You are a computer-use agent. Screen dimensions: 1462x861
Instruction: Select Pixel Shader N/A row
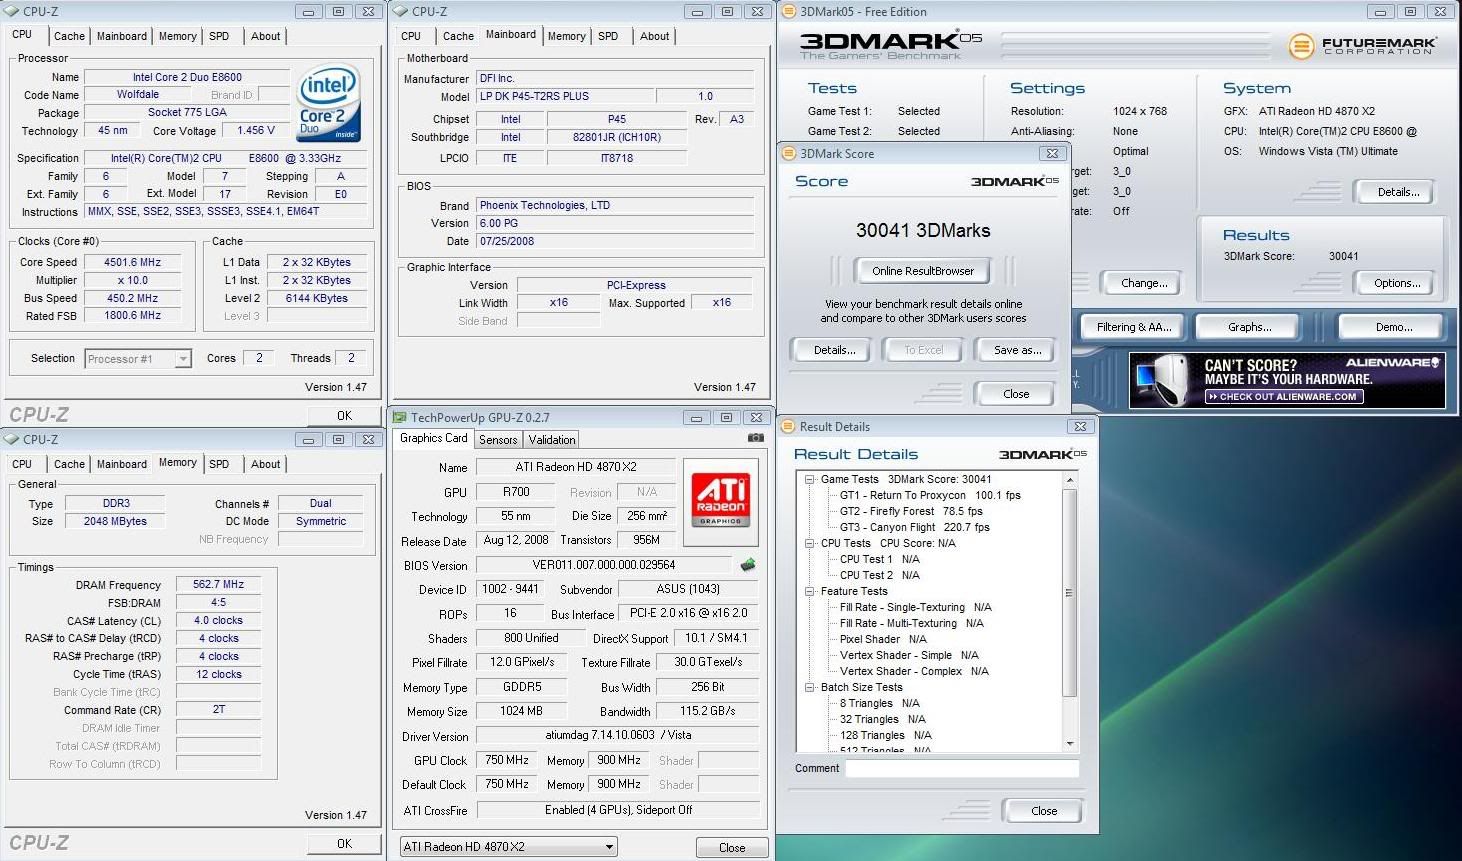(x=883, y=639)
